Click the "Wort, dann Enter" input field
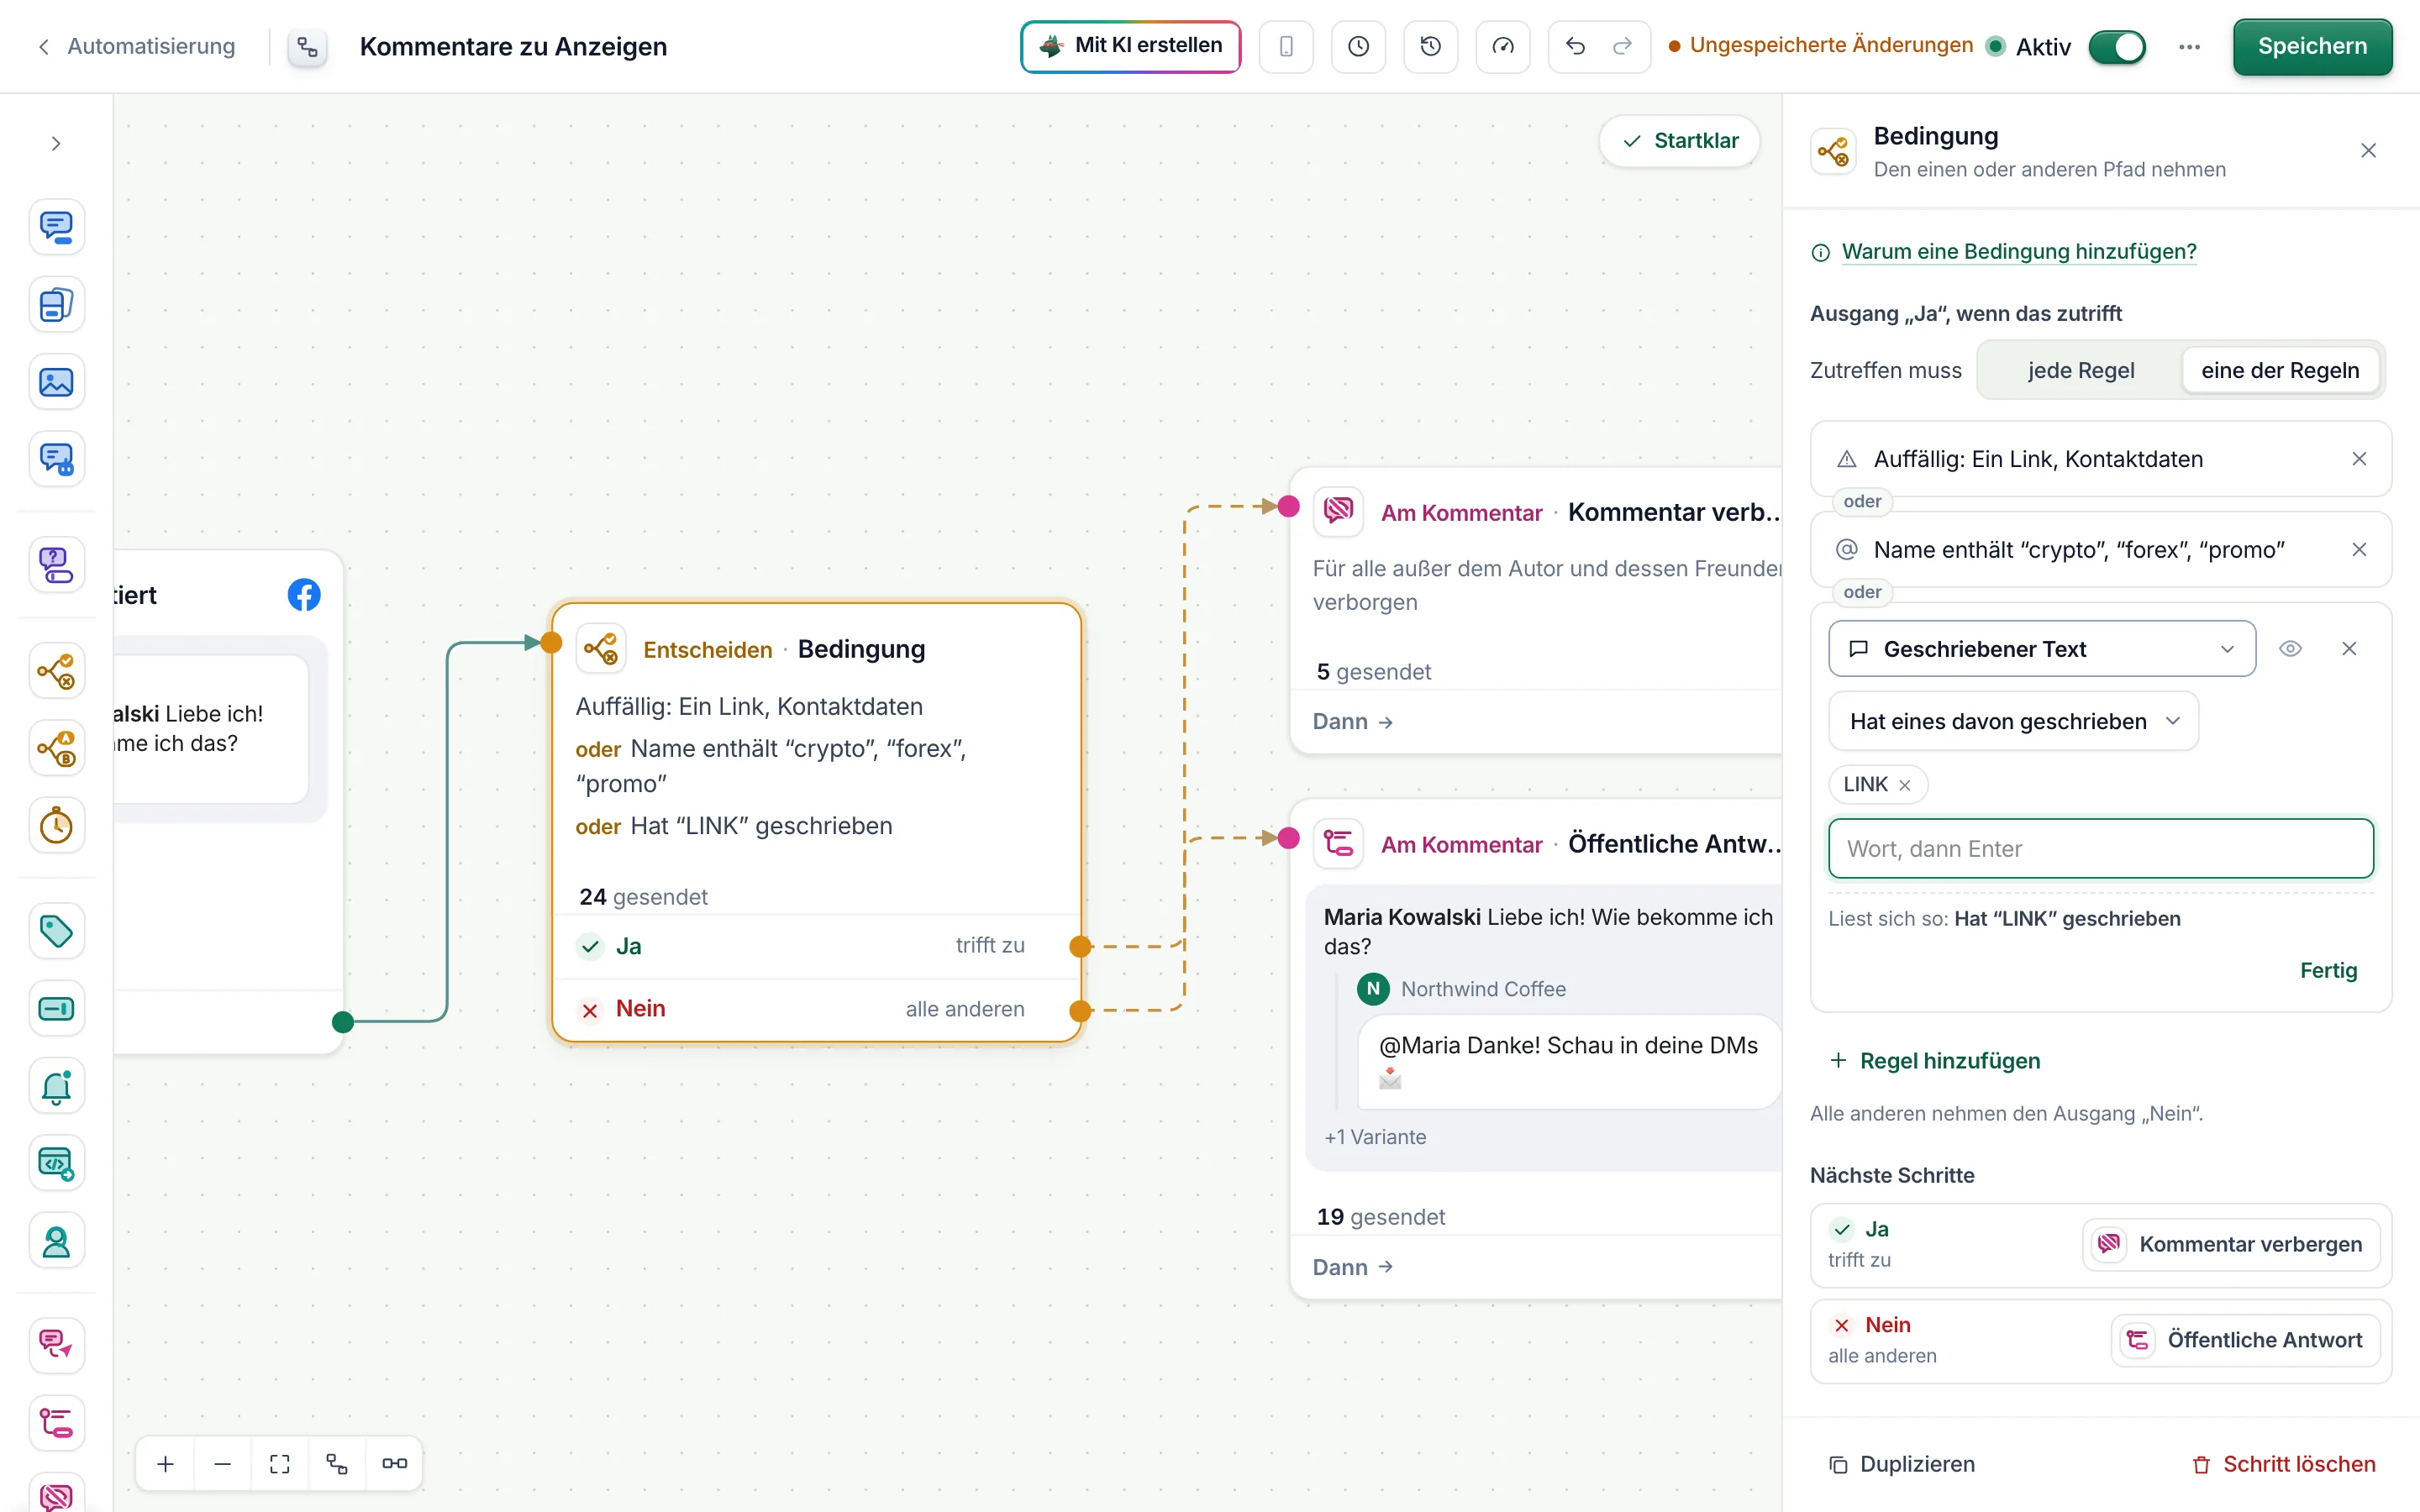2420x1512 pixels. coord(2100,849)
